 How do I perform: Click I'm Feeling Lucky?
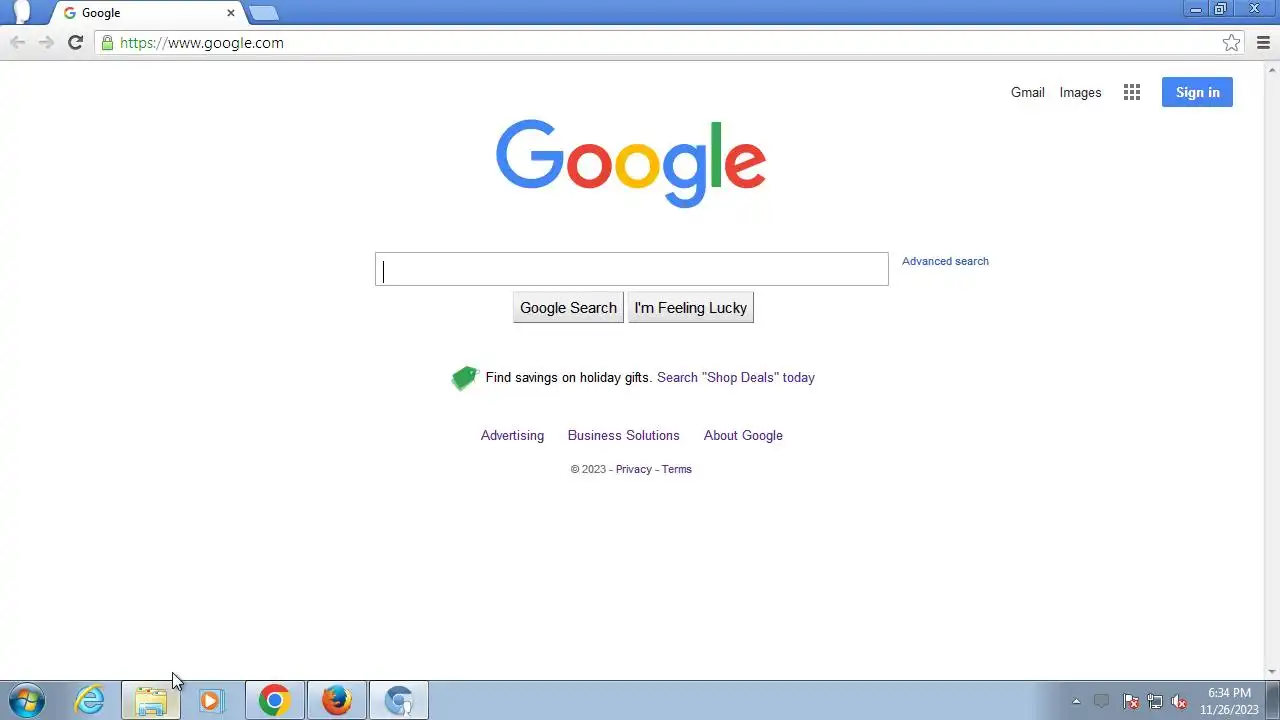coord(690,308)
